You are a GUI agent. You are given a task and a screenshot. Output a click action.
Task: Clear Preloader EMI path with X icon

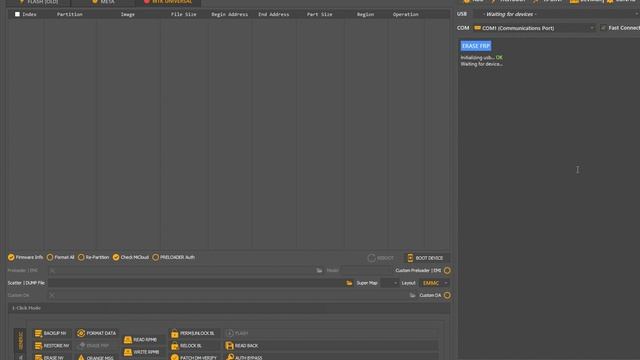52,270
